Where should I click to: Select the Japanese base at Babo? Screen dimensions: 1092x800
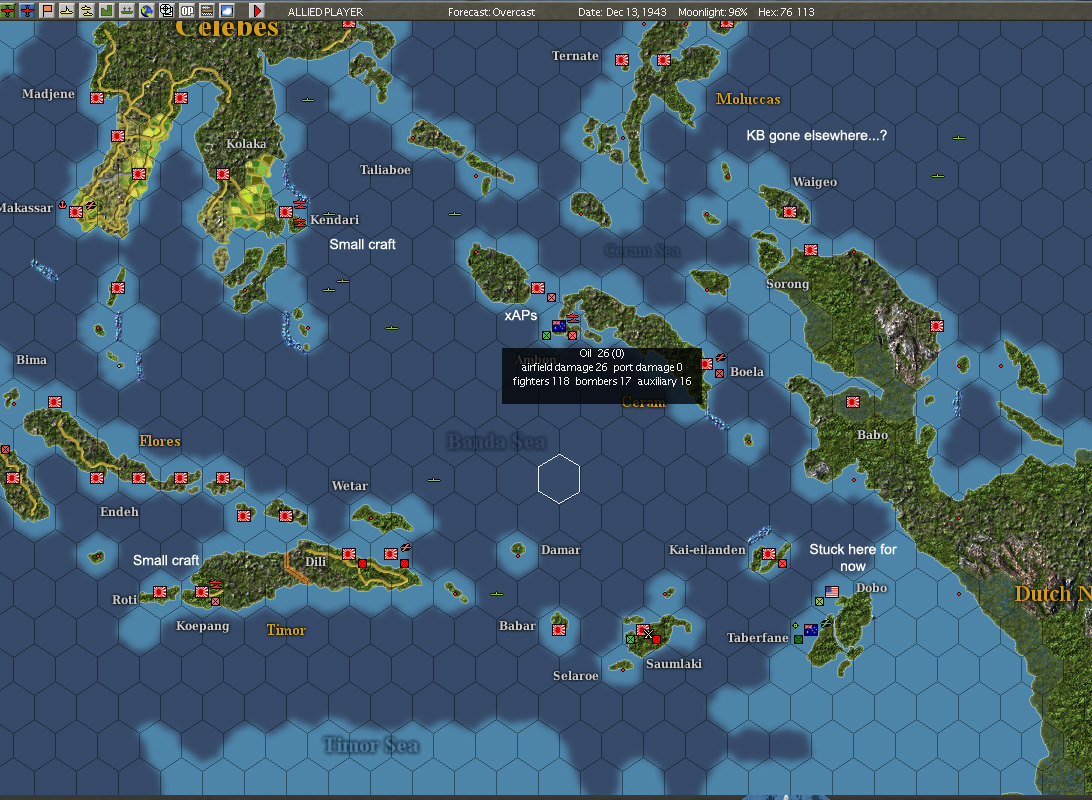[x=852, y=402]
